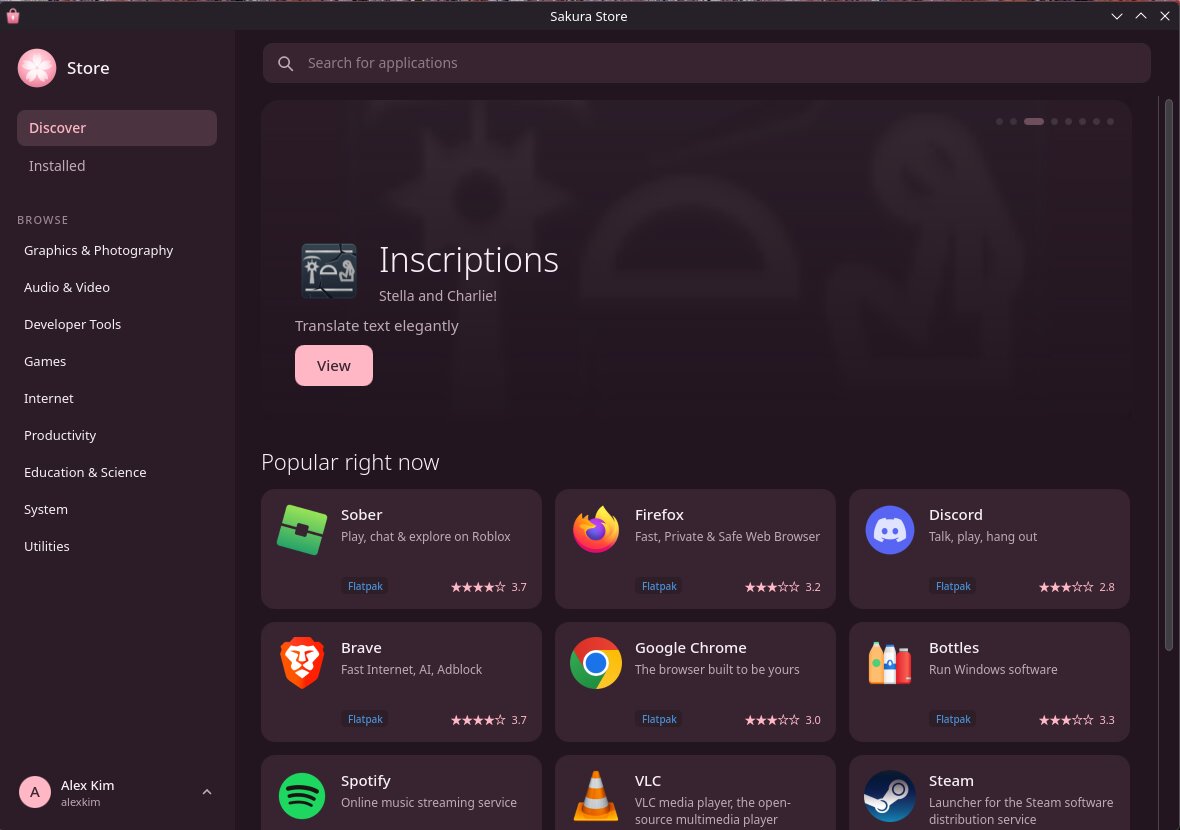
Task: Click 'Run Windows software' description
Action: coord(993,670)
